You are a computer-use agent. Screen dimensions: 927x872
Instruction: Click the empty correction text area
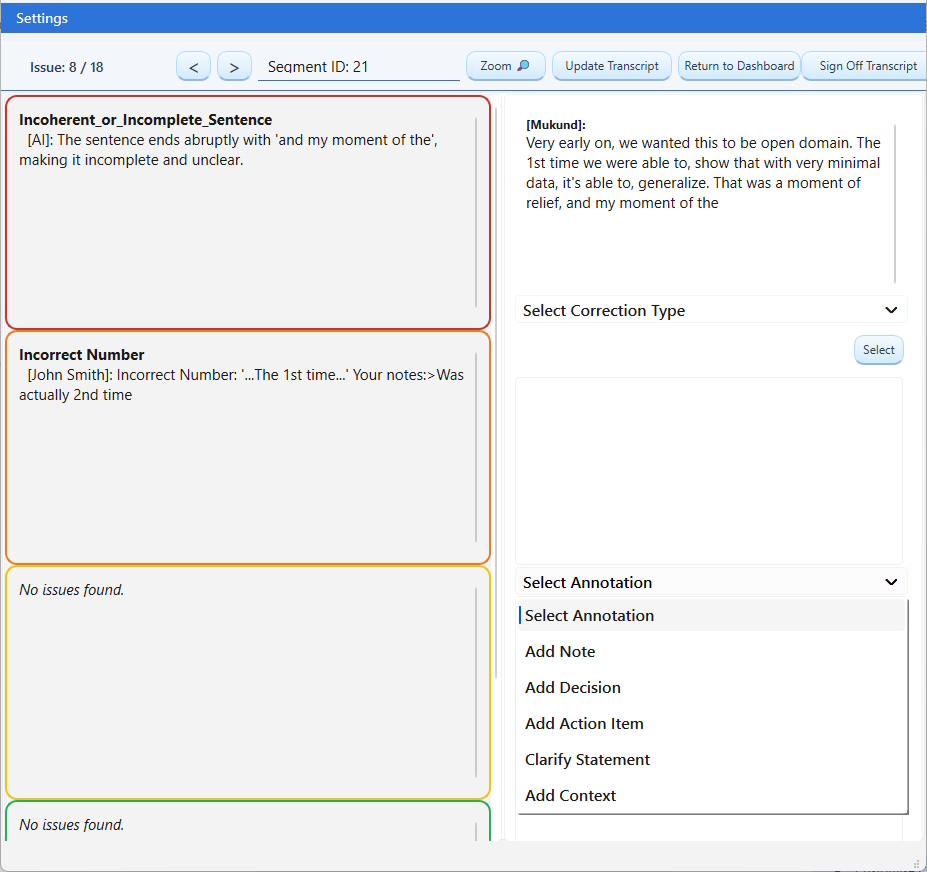point(709,471)
